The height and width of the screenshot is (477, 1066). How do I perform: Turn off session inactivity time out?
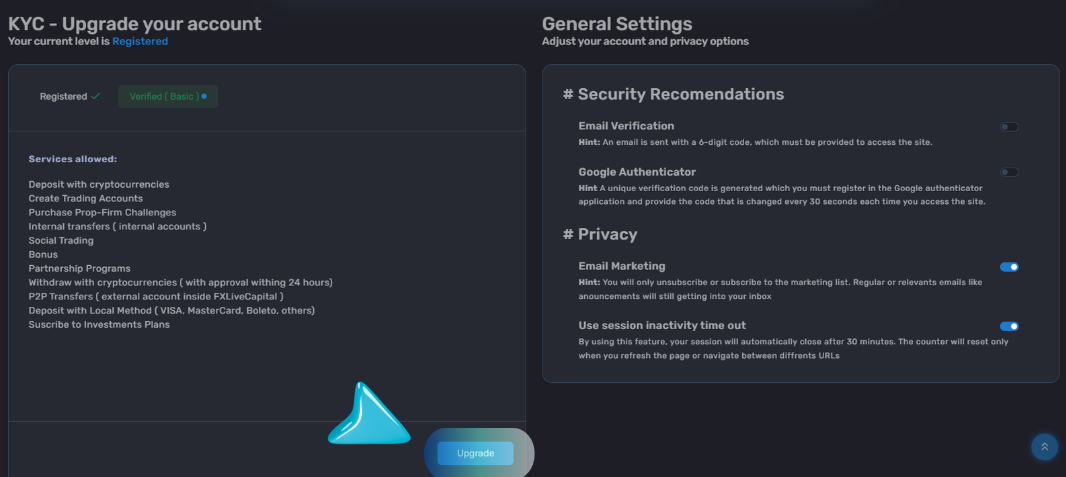click(x=1009, y=326)
